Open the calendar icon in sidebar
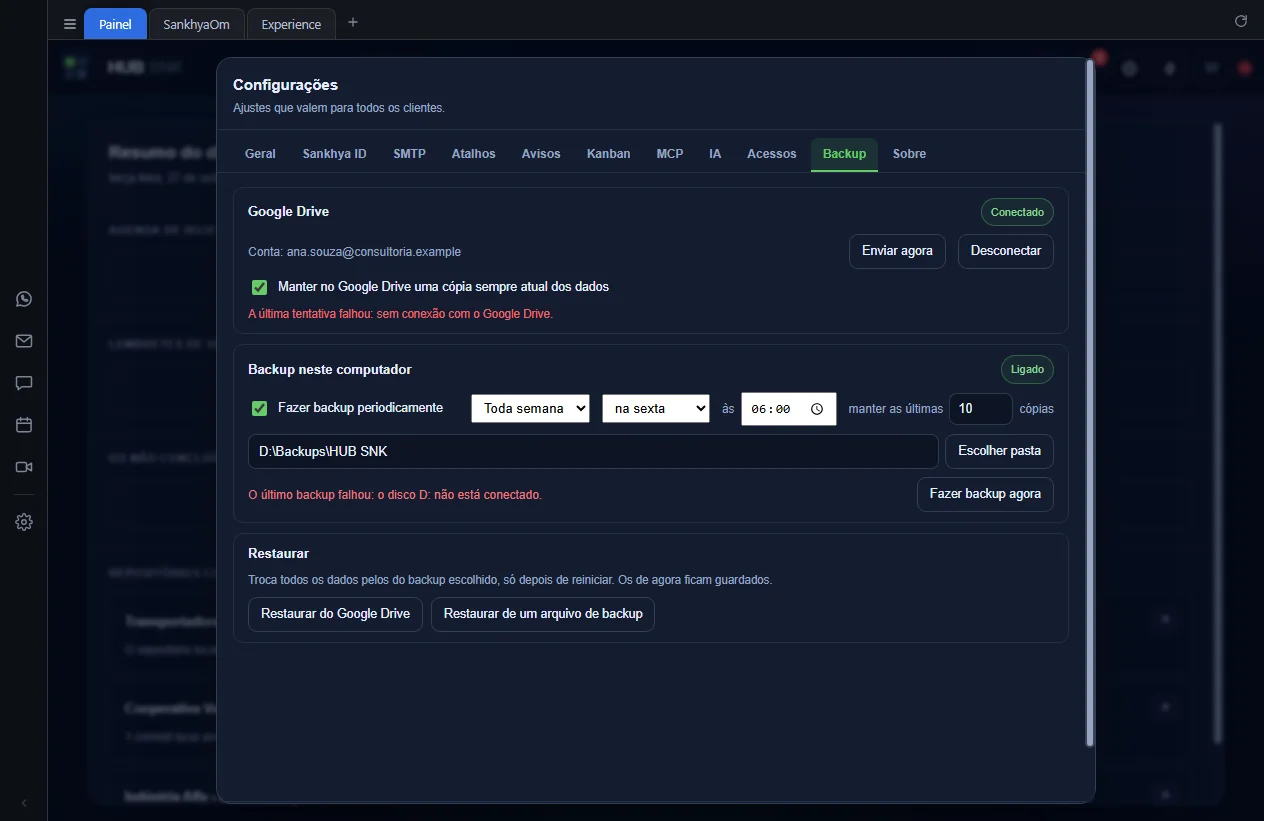Screen dimensions: 1264x821 click(24, 425)
